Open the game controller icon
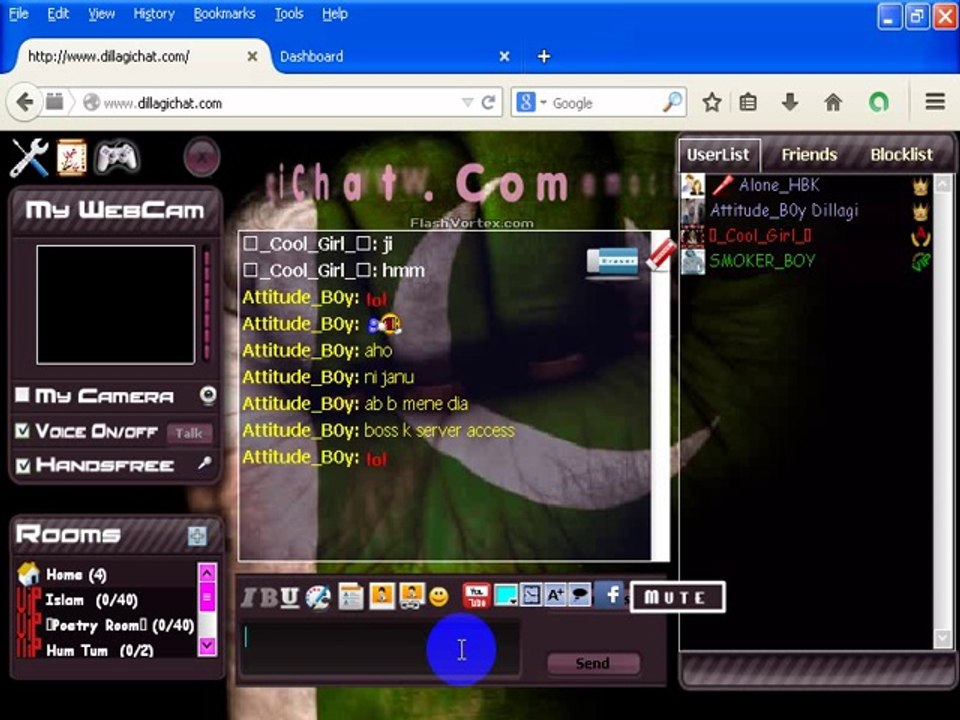 coord(118,157)
